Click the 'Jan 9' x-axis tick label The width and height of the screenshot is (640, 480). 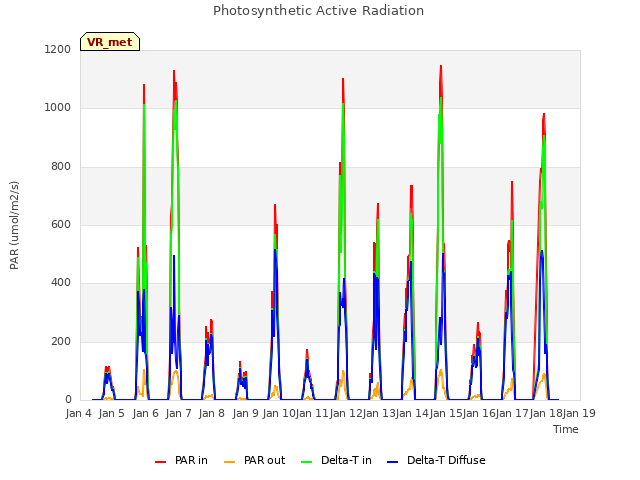click(x=245, y=413)
